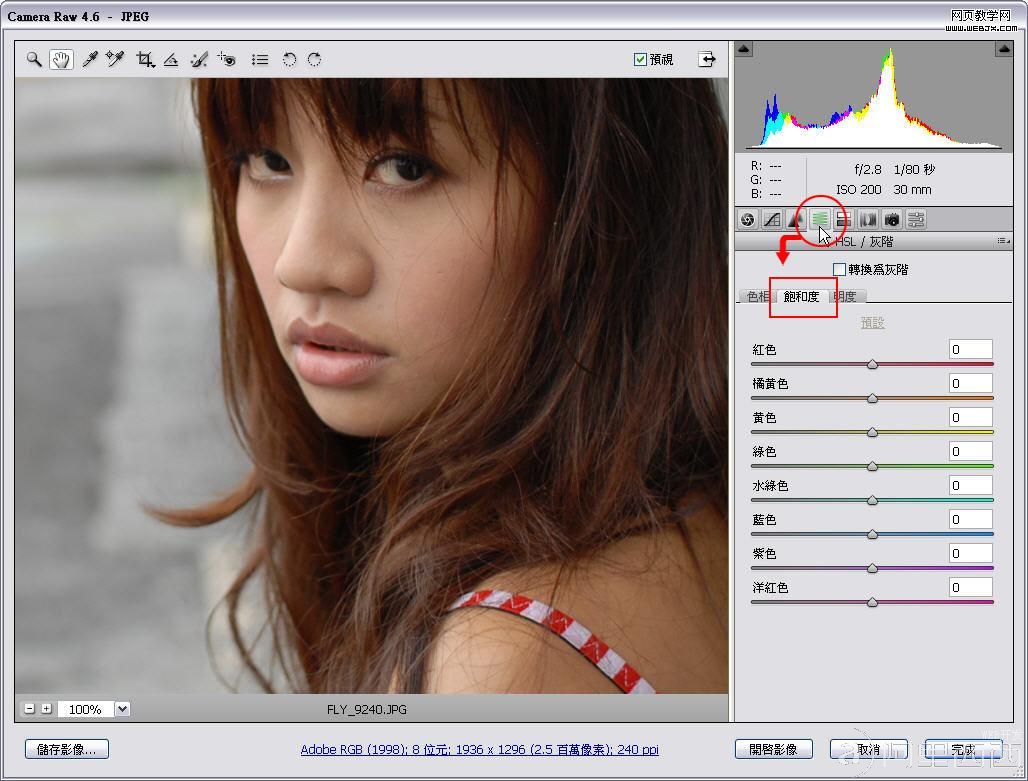The image size is (1028, 781).
Task: Switch to the 明度 luminance tab
Action: click(x=848, y=296)
